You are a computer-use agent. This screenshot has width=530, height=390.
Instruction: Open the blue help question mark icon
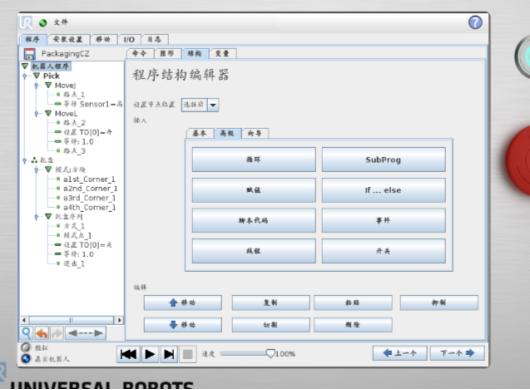coord(475,22)
